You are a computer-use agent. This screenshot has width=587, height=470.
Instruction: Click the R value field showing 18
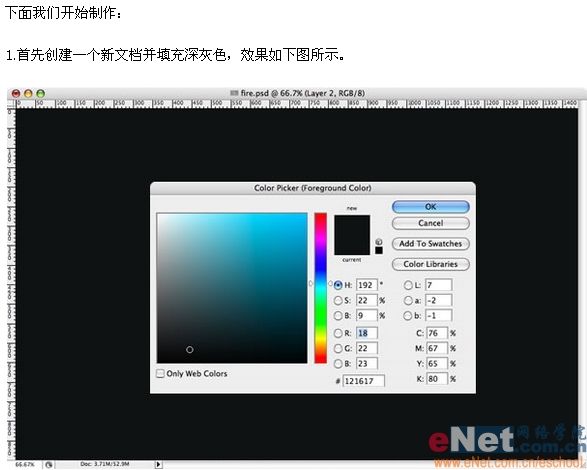point(367,333)
